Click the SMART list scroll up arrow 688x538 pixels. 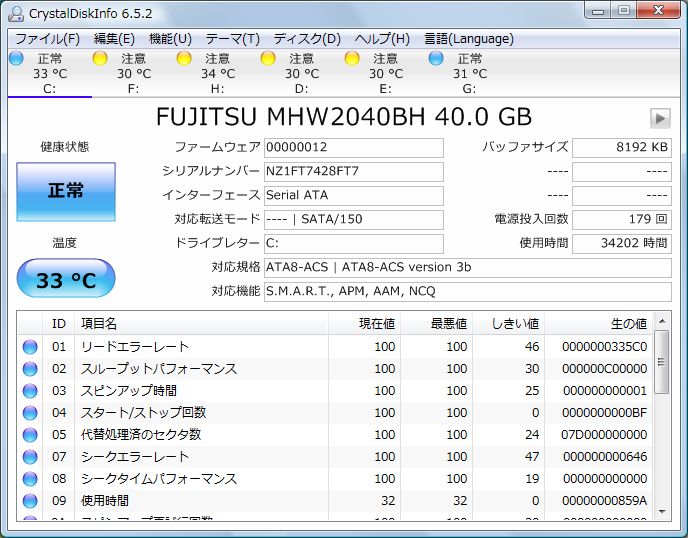coord(662,322)
